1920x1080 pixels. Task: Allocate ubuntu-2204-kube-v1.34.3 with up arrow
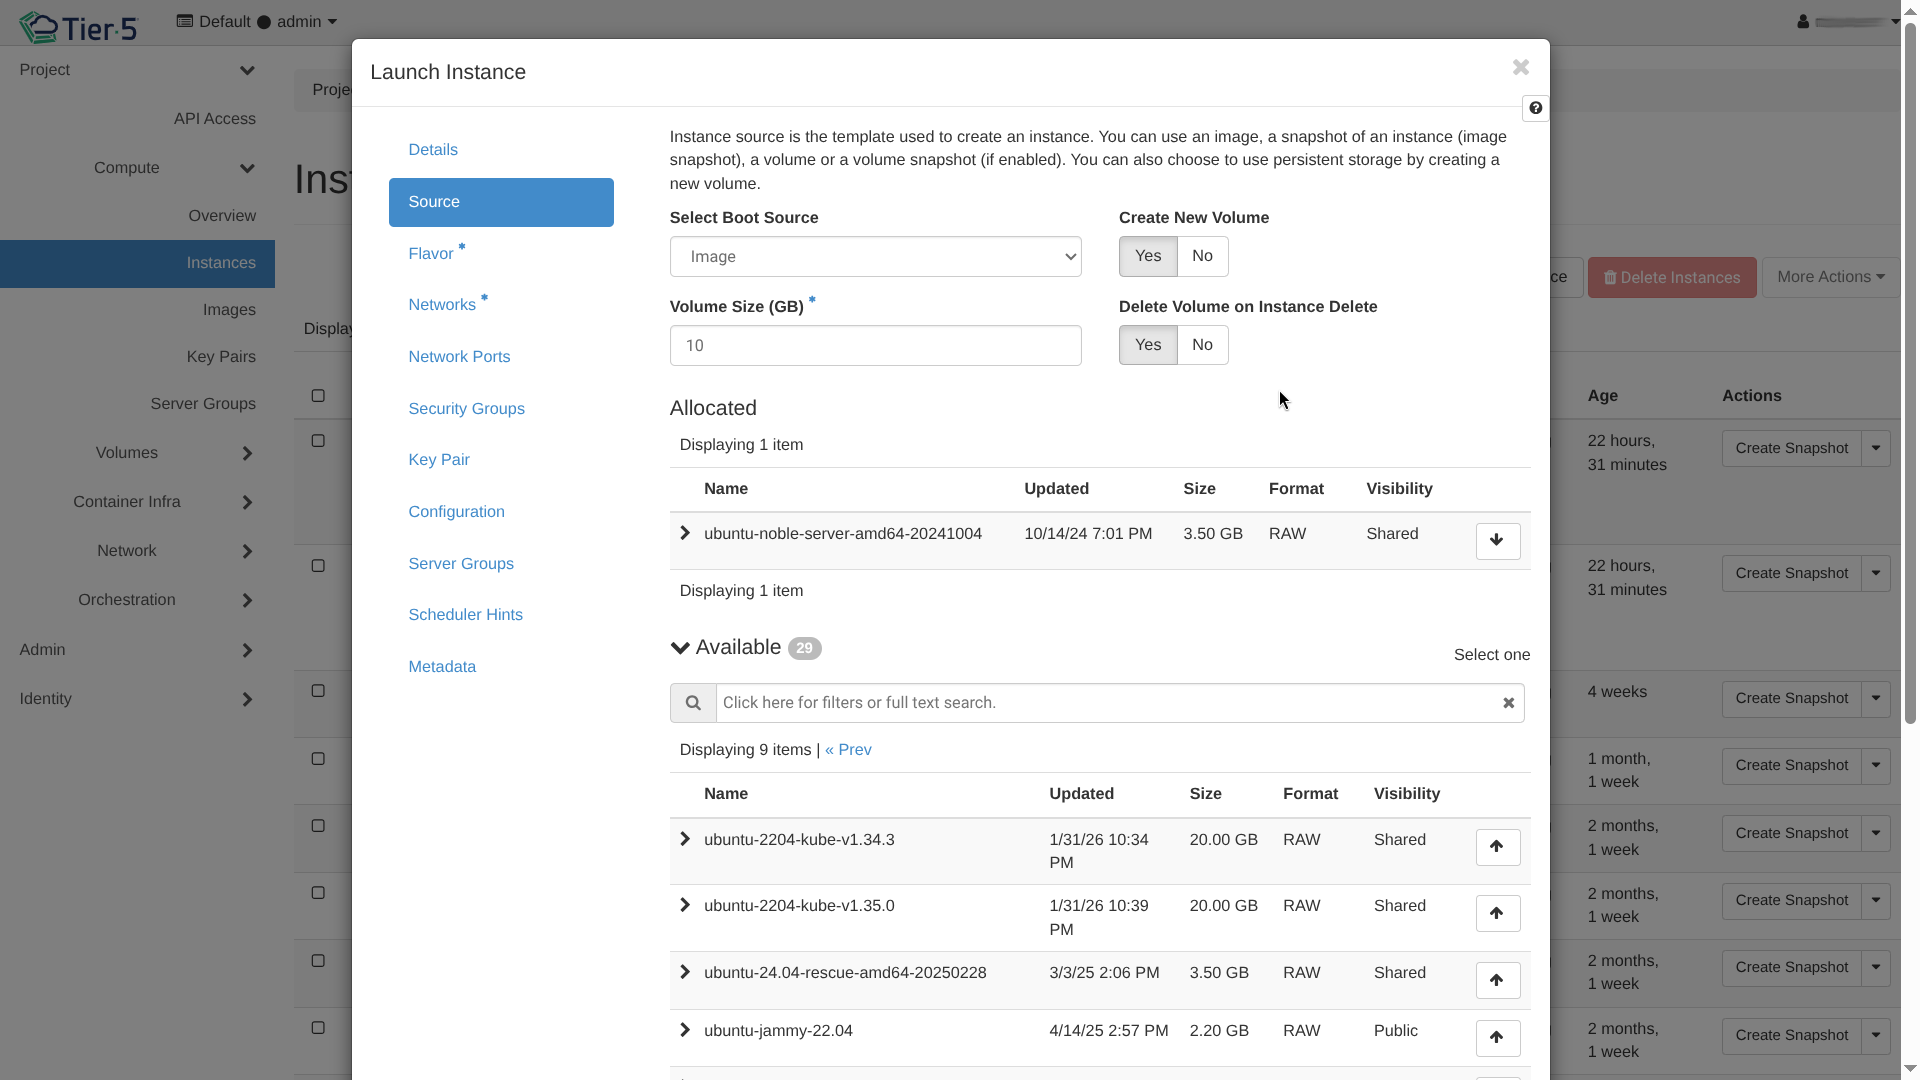[1497, 847]
